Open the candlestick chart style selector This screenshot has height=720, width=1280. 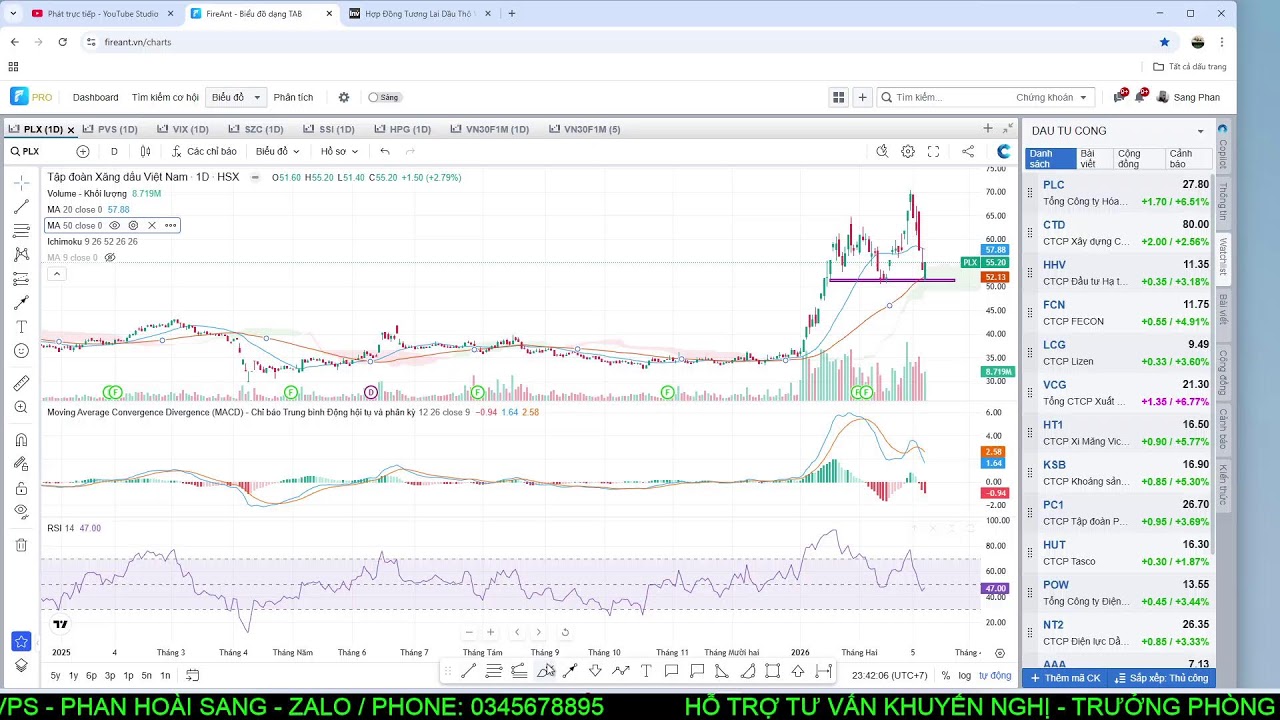[146, 151]
